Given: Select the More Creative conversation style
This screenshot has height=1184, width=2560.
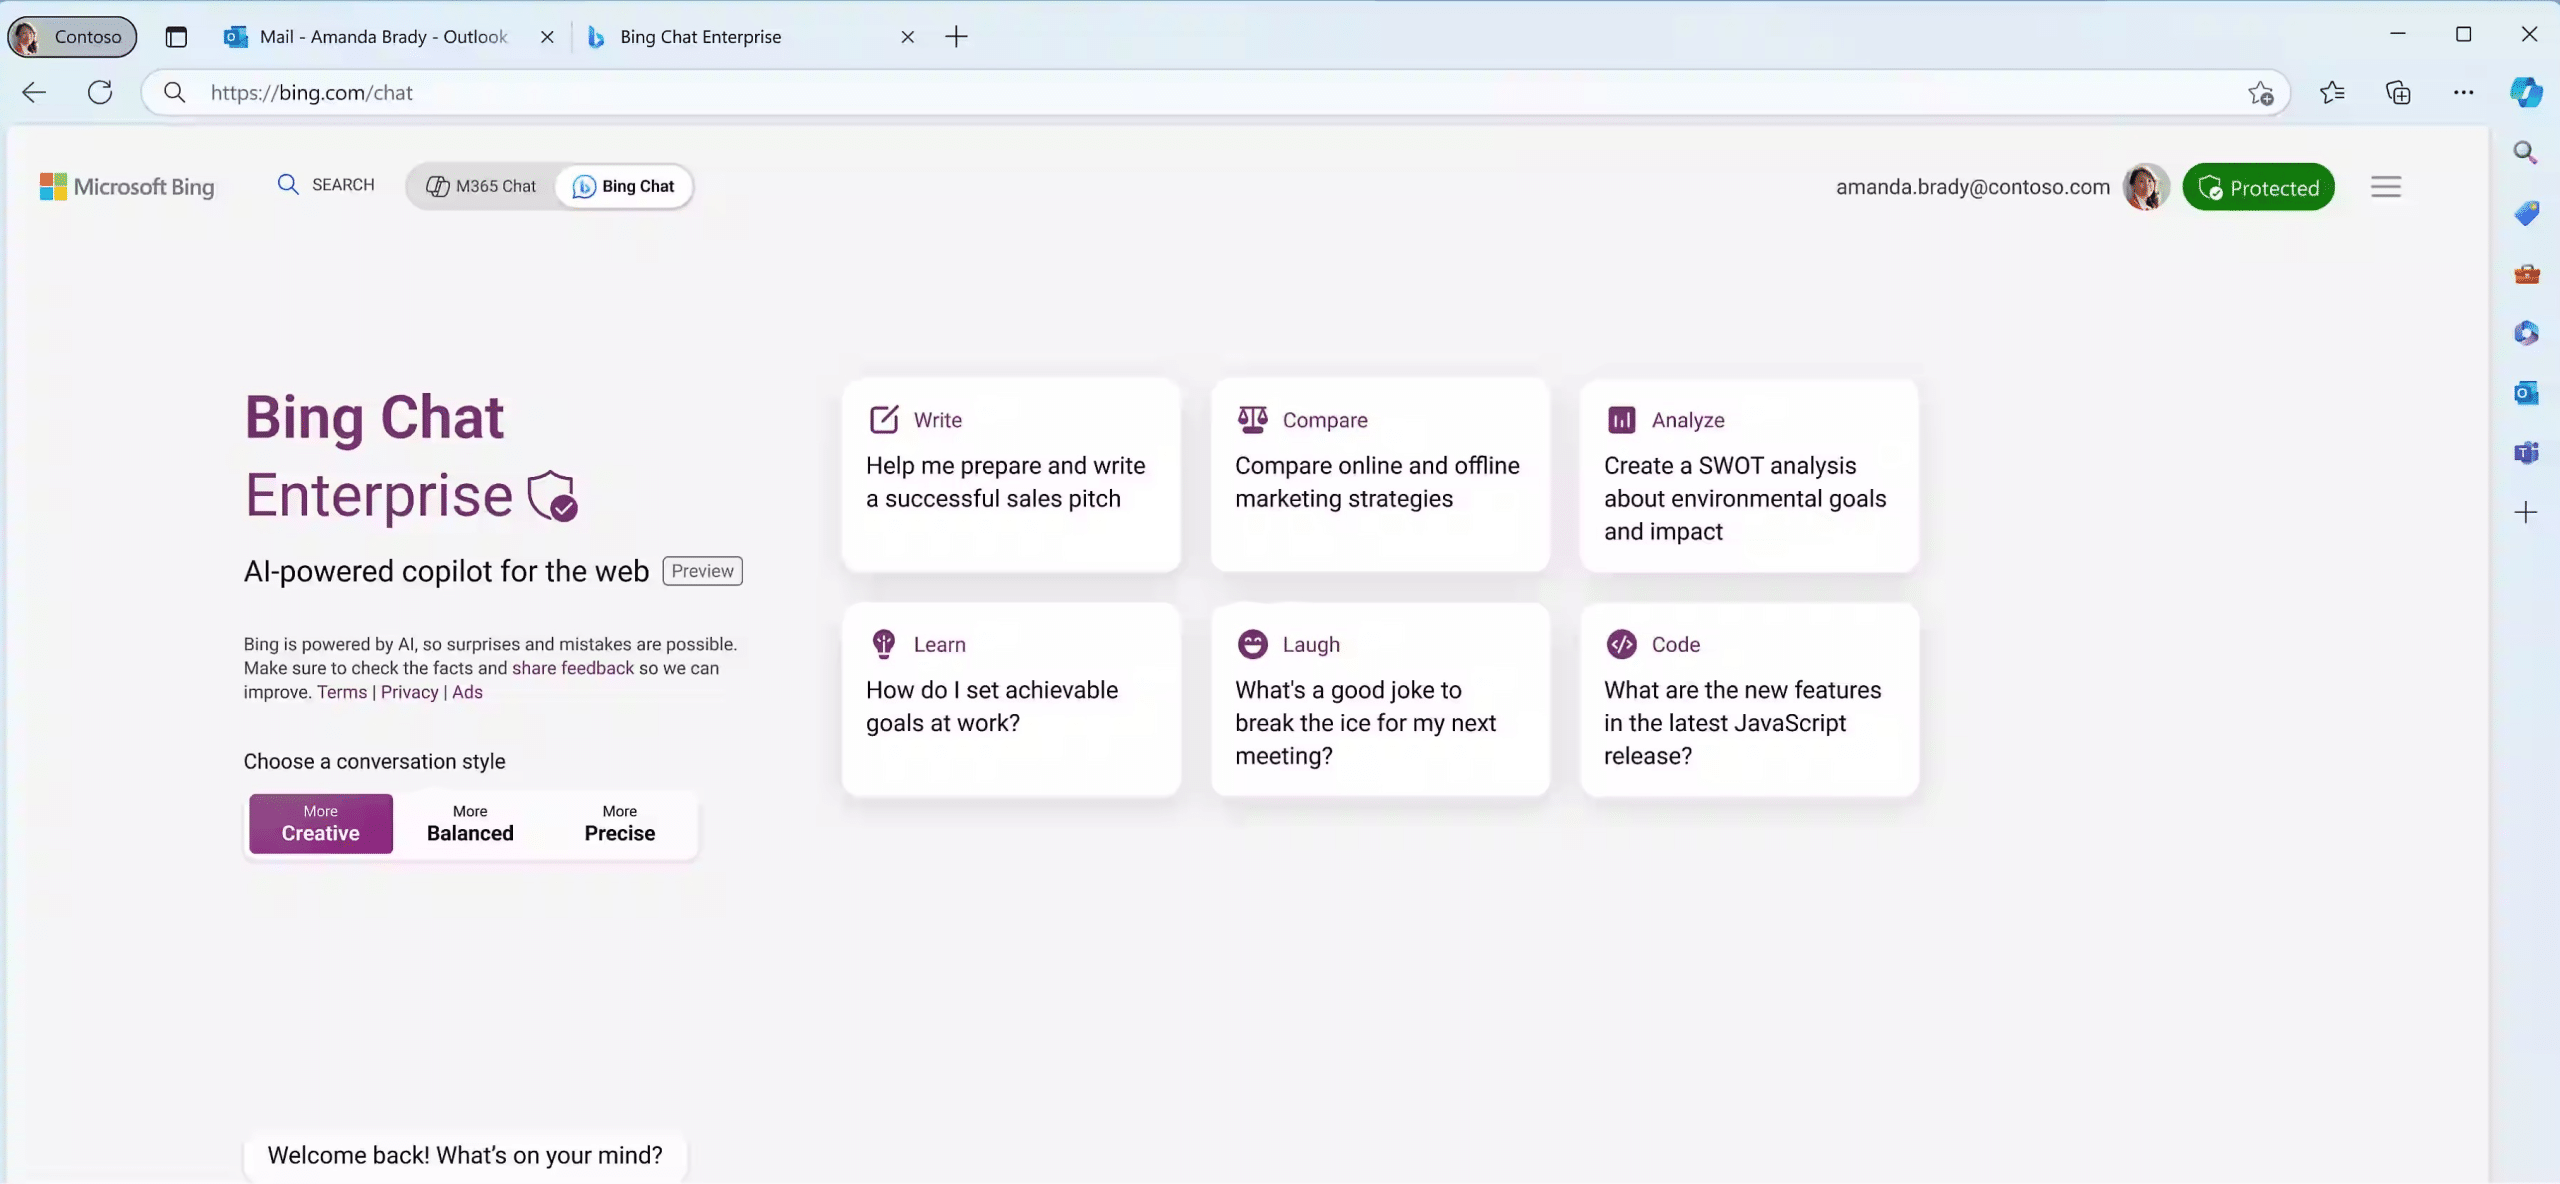Looking at the screenshot, I should point(321,823).
